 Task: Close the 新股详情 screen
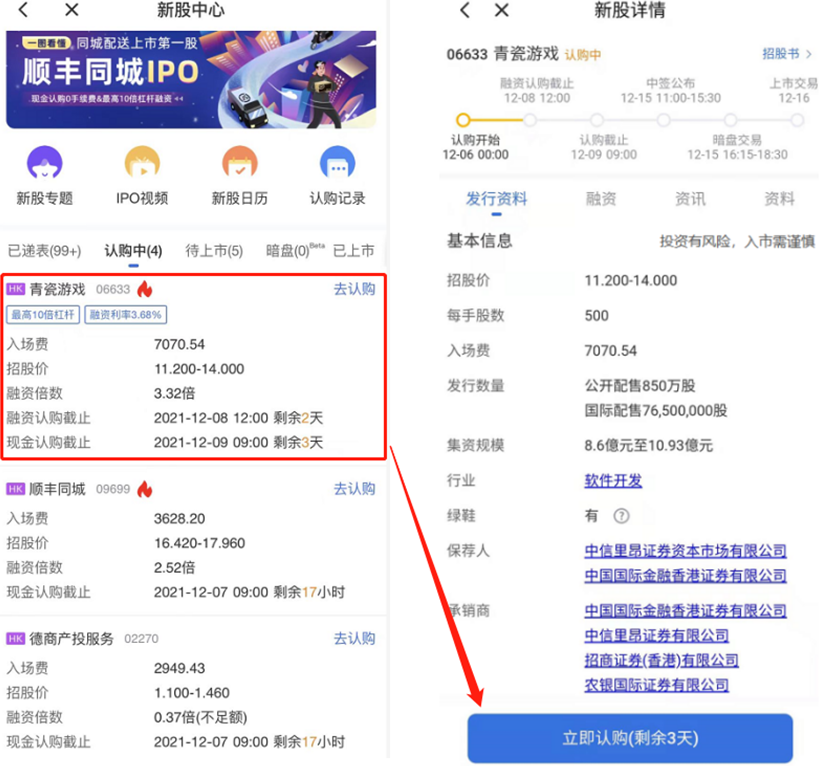point(502,9)
